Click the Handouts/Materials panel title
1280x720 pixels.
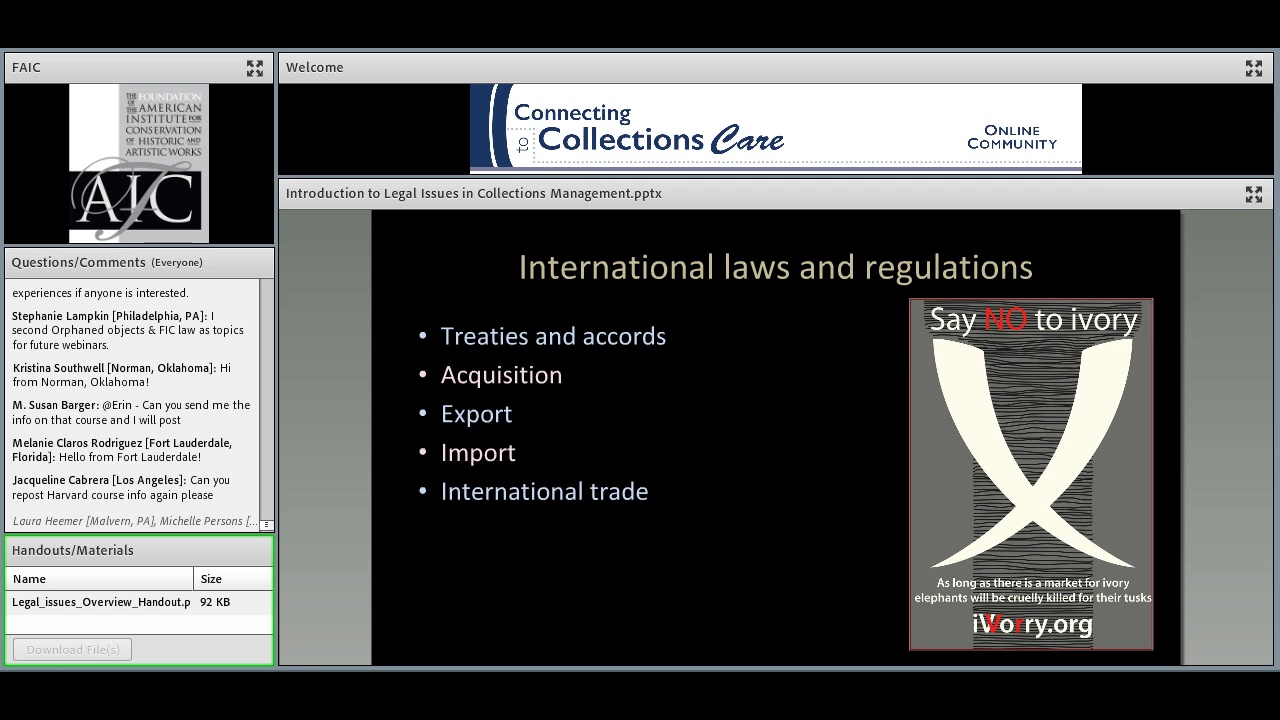pyautogui.click(x=73, y=550)
